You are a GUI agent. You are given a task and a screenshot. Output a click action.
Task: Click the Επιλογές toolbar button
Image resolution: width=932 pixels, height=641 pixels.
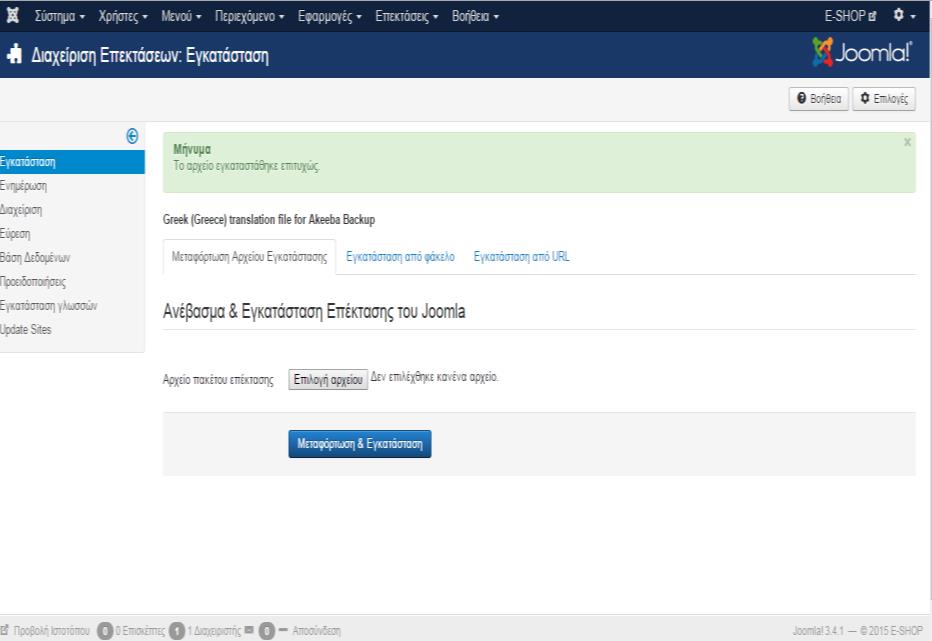(884, 99)
